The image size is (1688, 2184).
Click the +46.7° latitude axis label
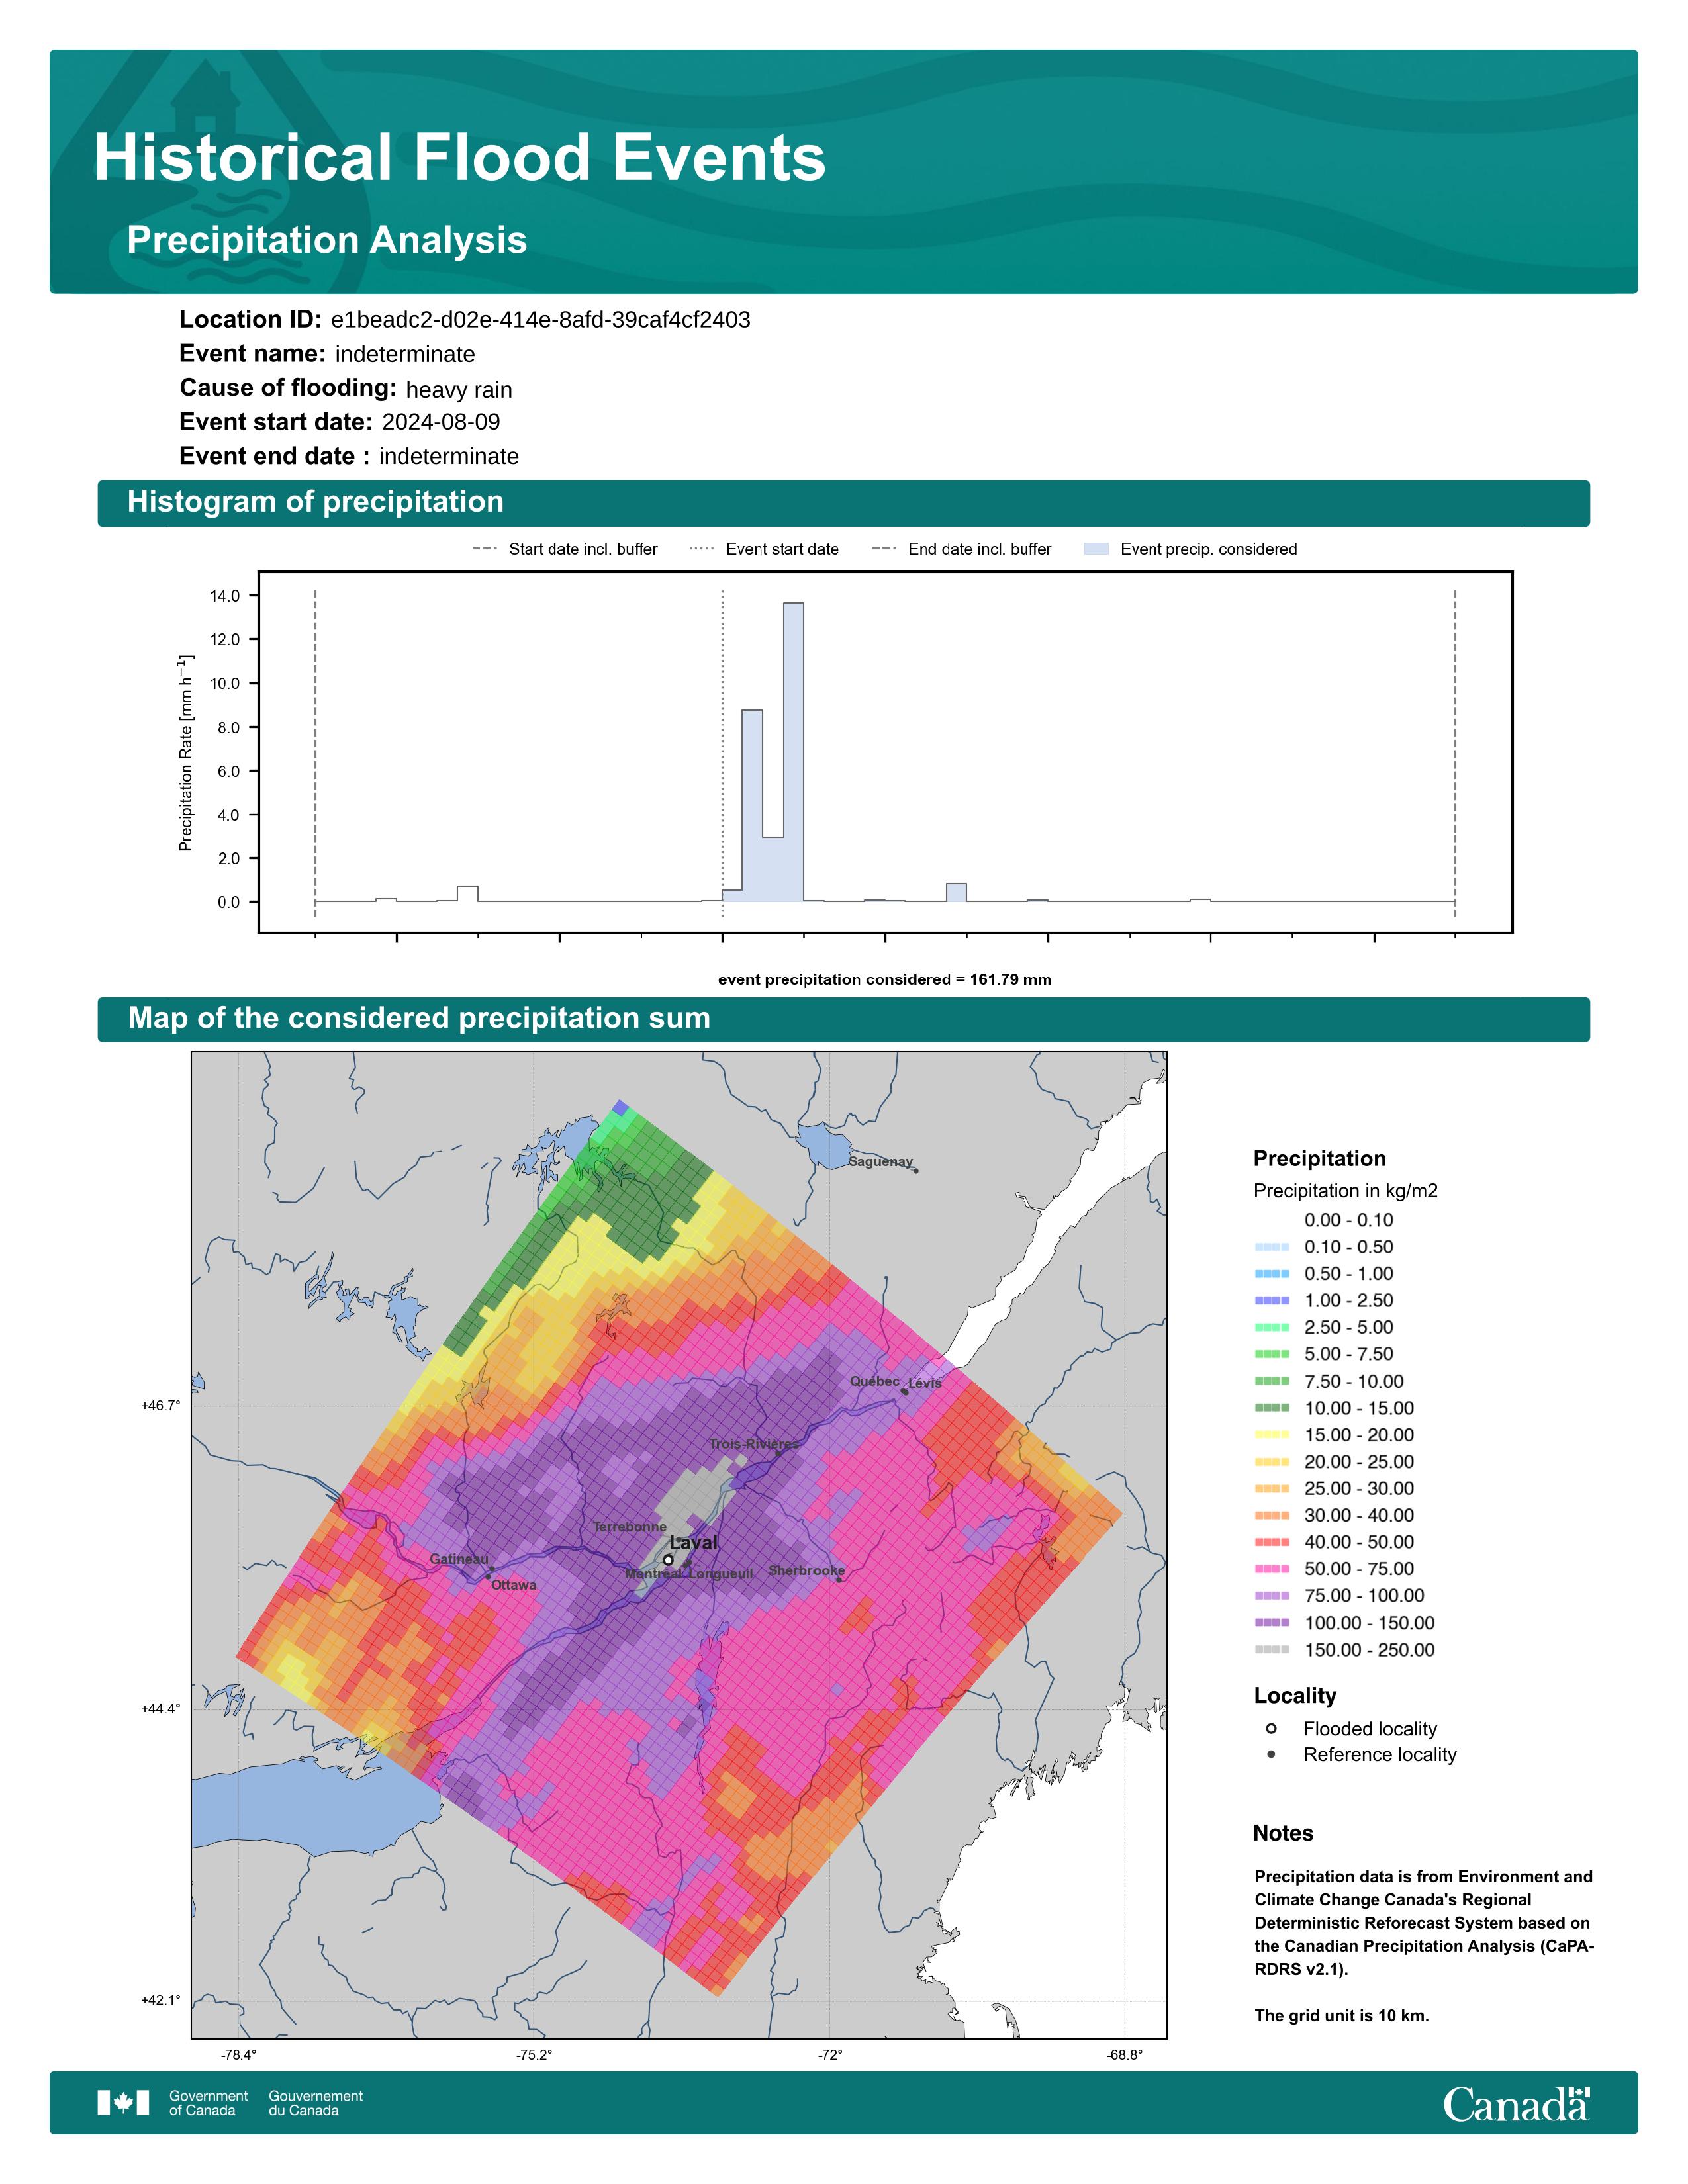click(161, 1406)
